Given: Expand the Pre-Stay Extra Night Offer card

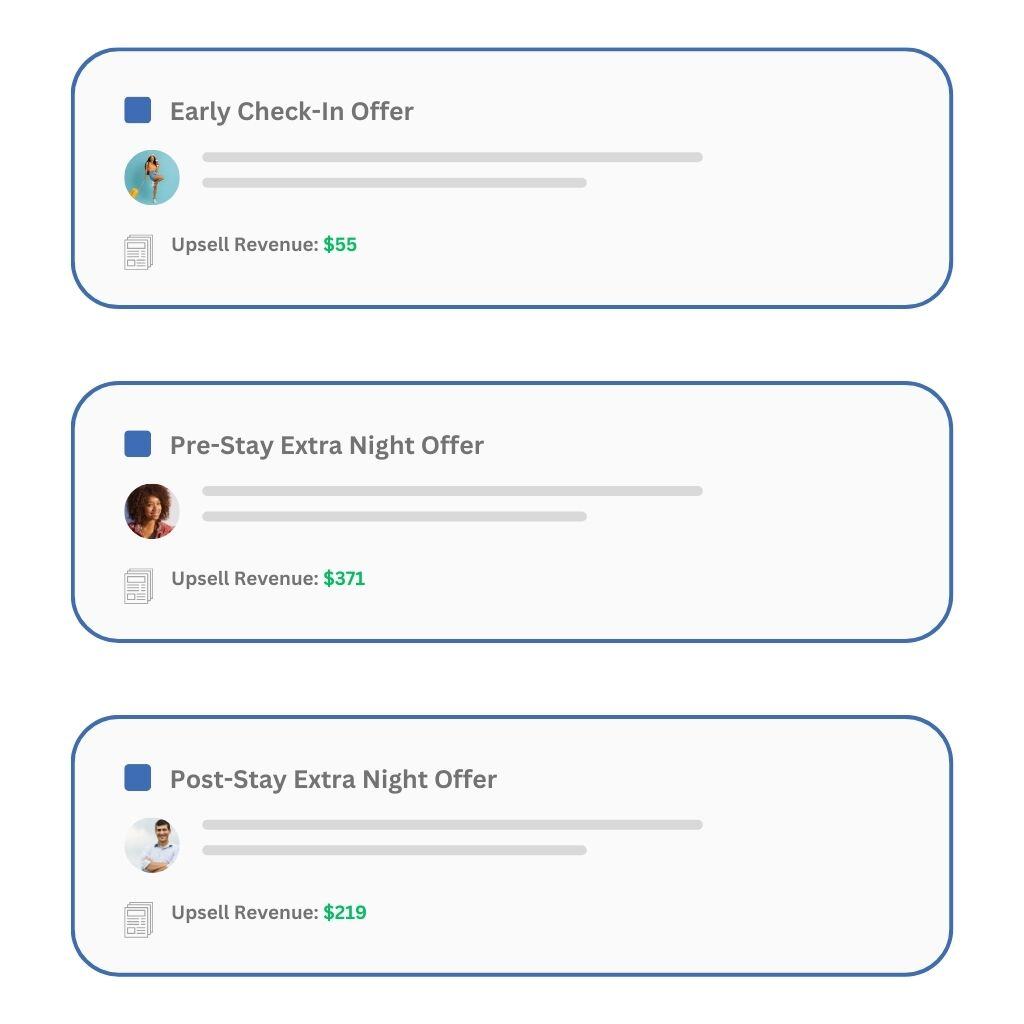Looking at the screenshot, I should (512, 508).
